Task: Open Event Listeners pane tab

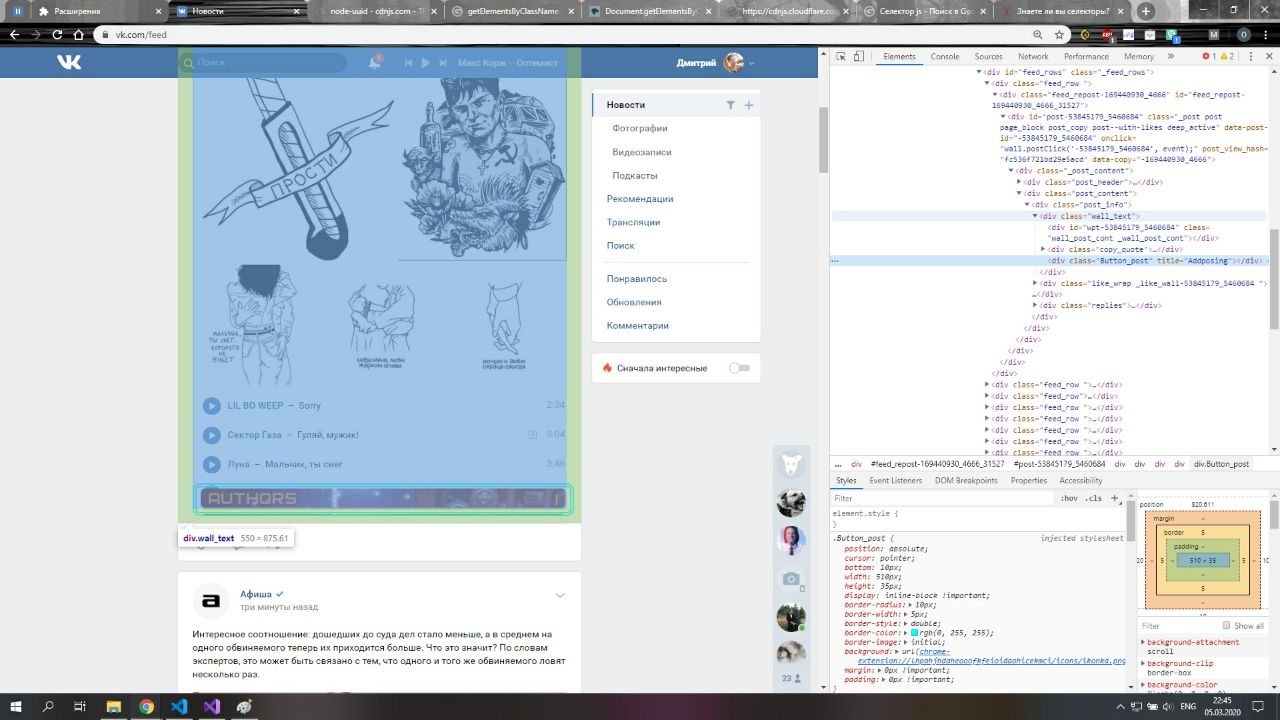Action: [x=896, y=481]
